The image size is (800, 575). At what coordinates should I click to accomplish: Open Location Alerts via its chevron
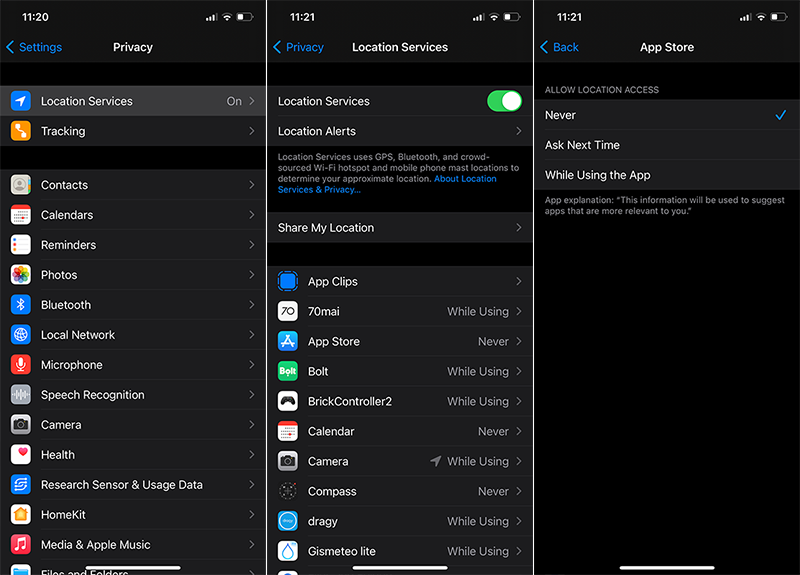coord(518,131)
